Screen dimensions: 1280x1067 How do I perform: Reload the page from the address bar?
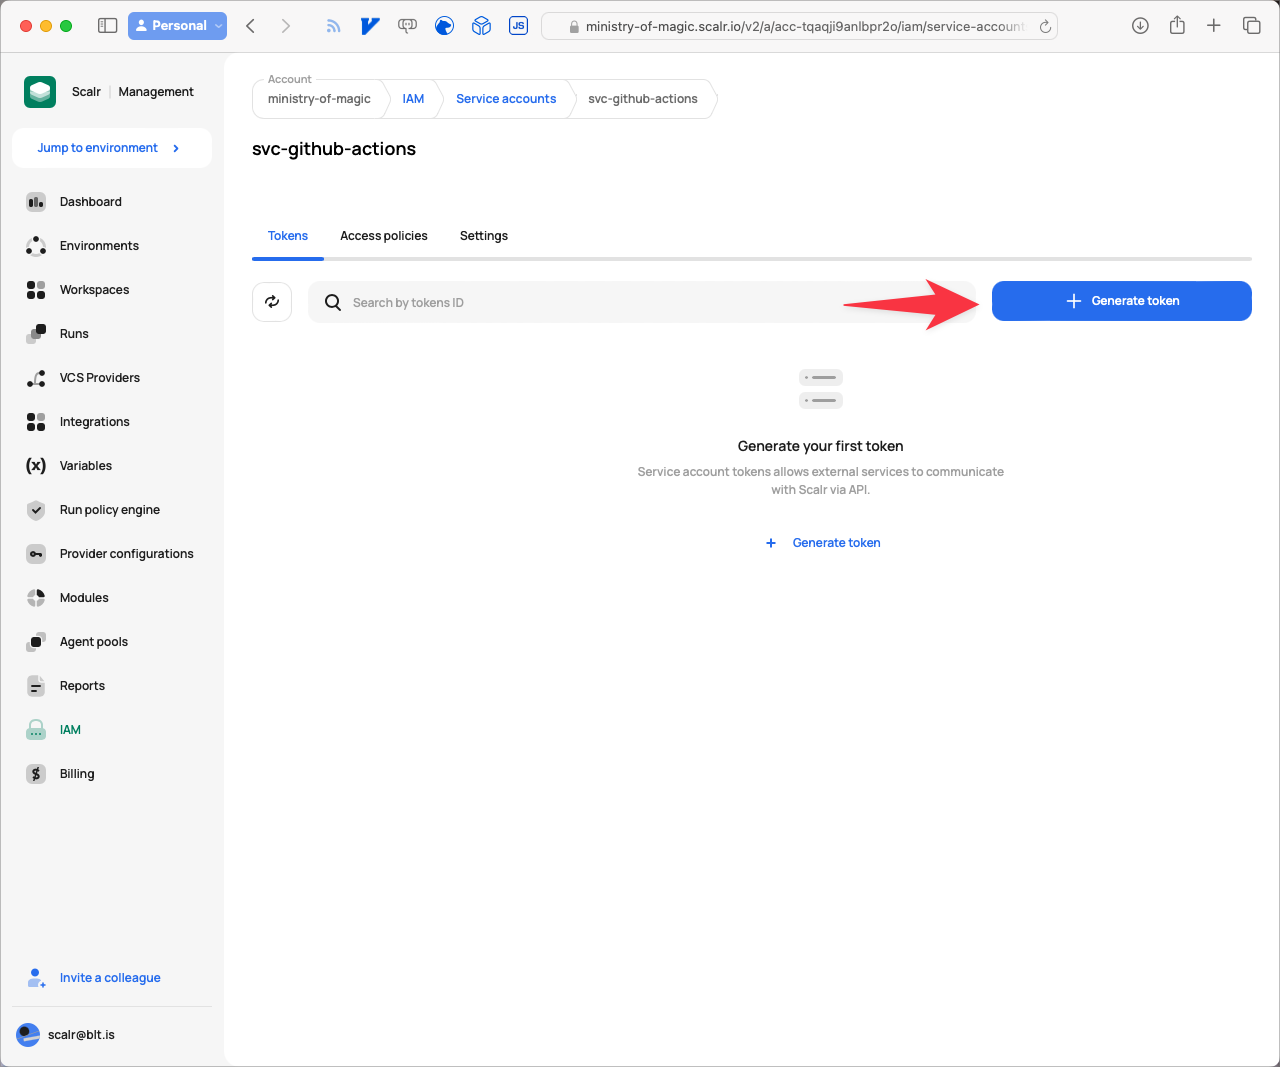(1045, 27)
